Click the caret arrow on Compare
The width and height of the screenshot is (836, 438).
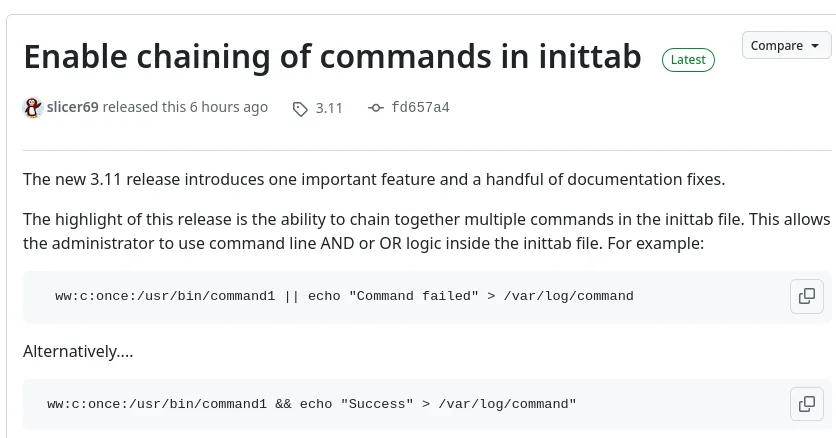815,46
